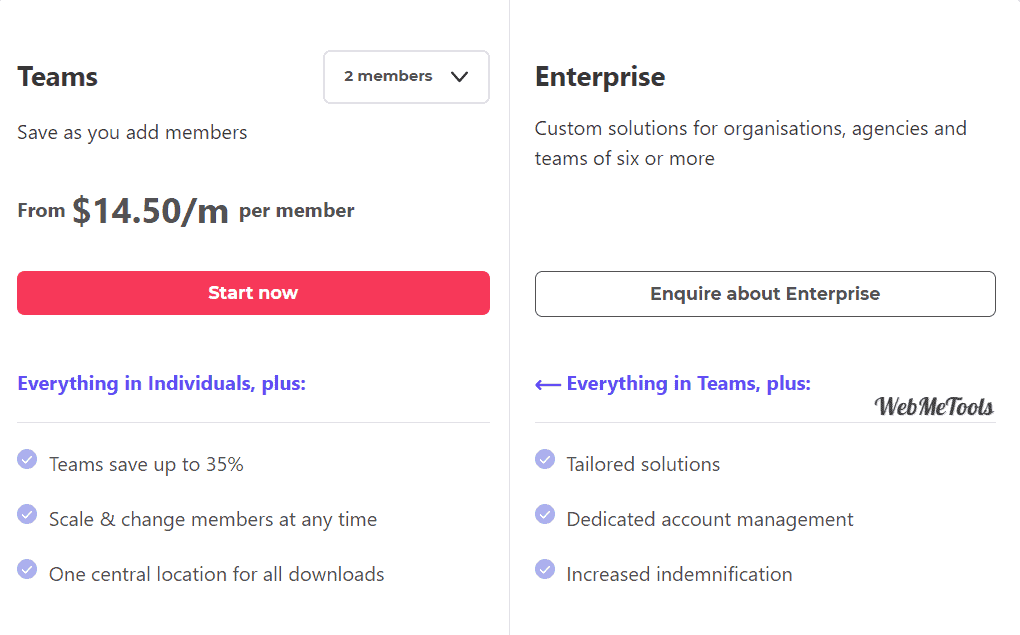Click "Scale & change members at any time" text

tap(213, 520)
